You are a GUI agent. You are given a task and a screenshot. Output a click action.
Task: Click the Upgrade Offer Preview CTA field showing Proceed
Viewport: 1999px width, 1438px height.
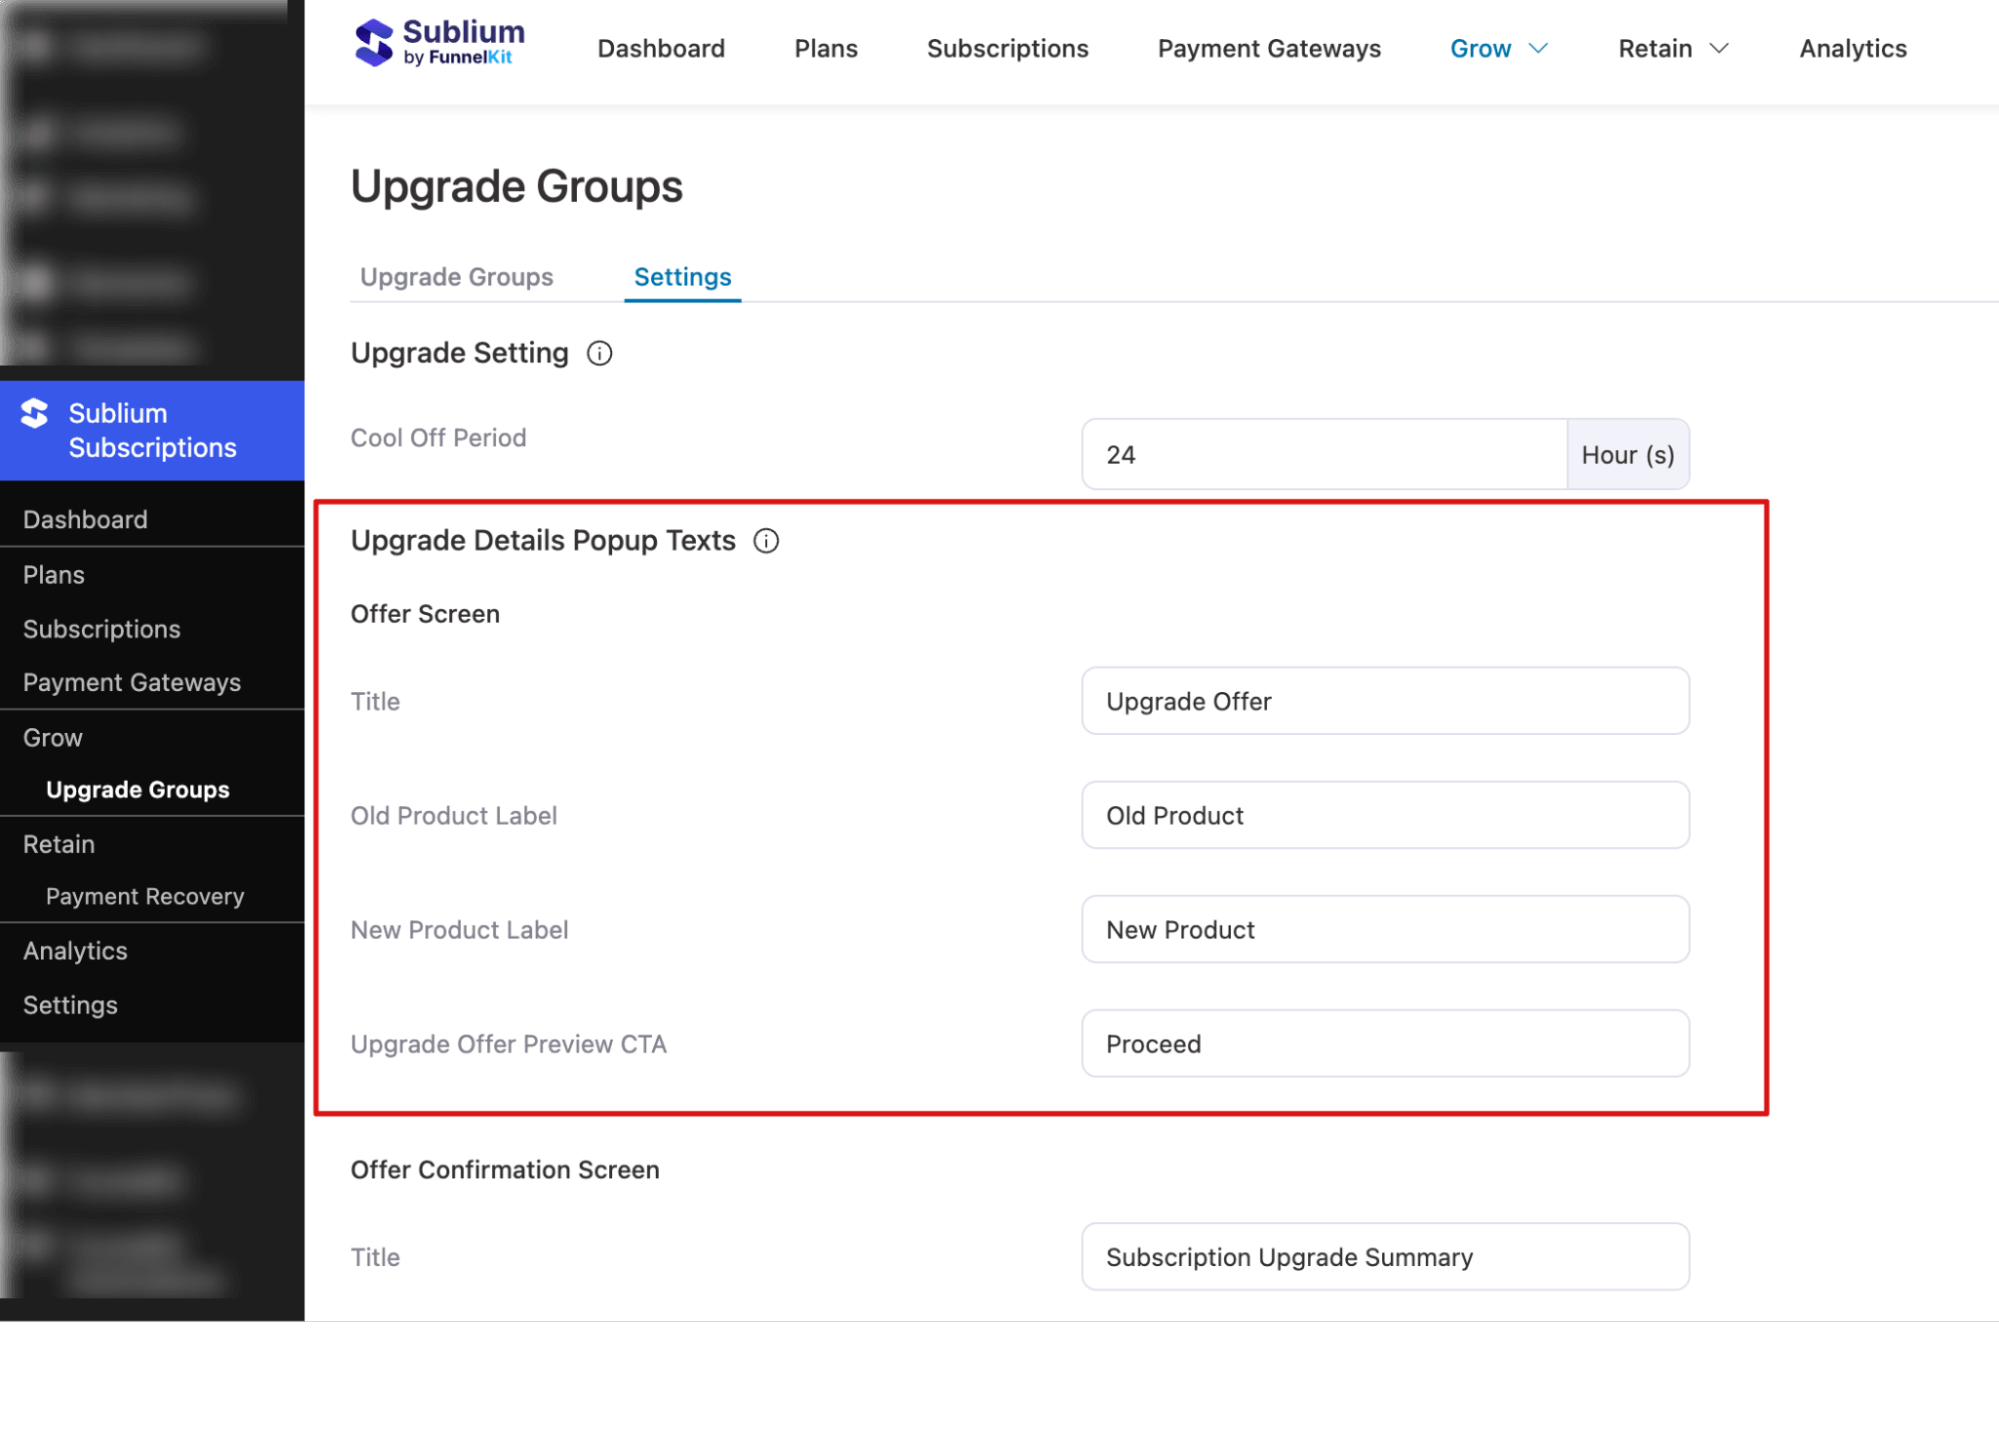pyautogui.click(x=1384, y=1043)
